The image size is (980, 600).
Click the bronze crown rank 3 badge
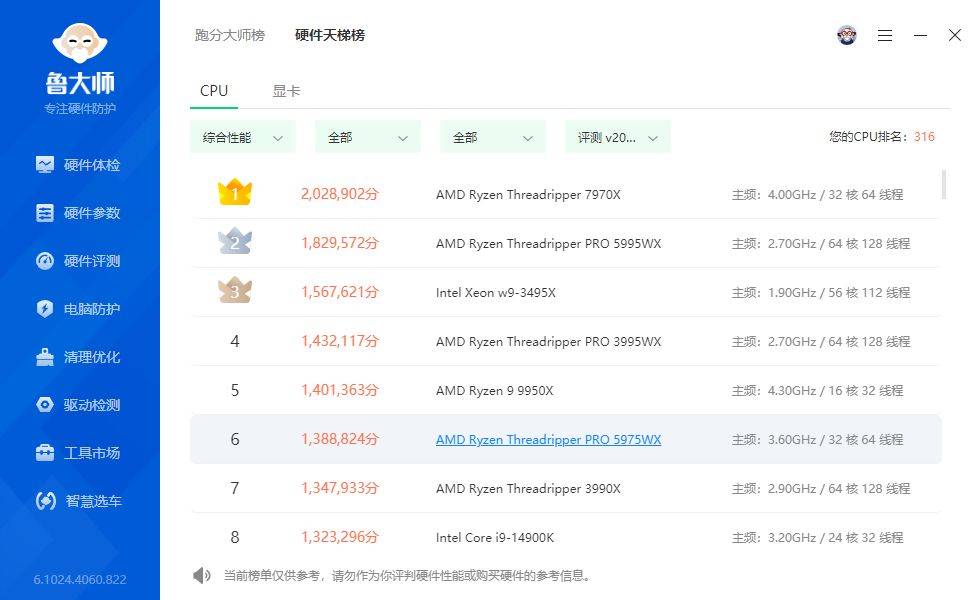(234, 290)
